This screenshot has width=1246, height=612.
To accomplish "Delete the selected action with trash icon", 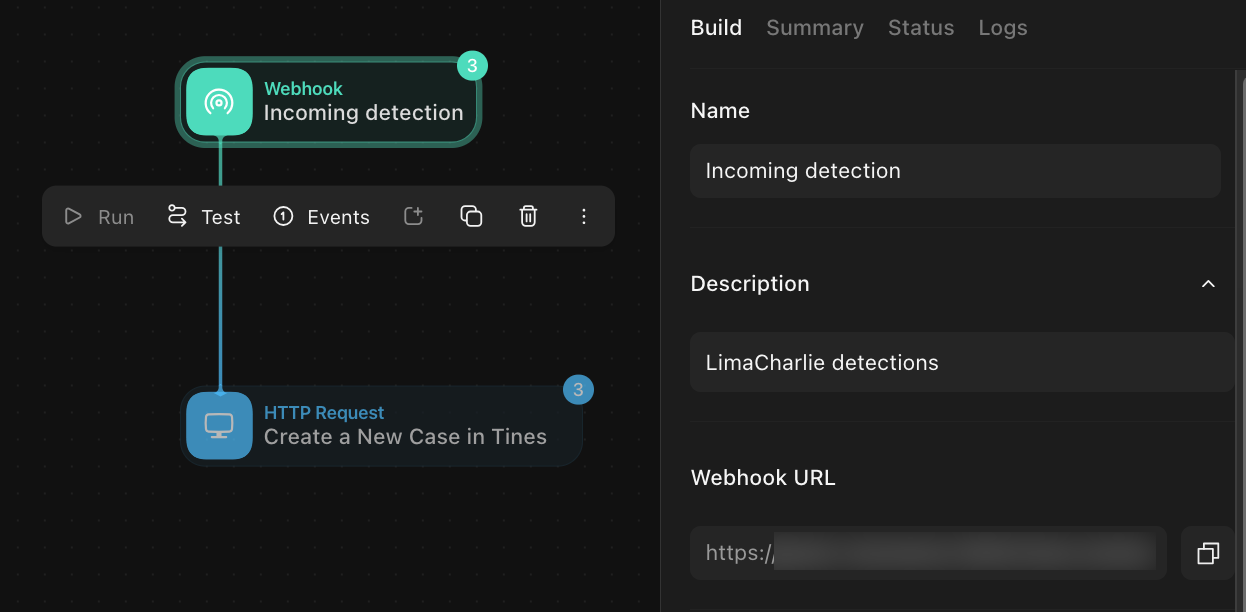I will pyautogui.click(x=529, y=217).
